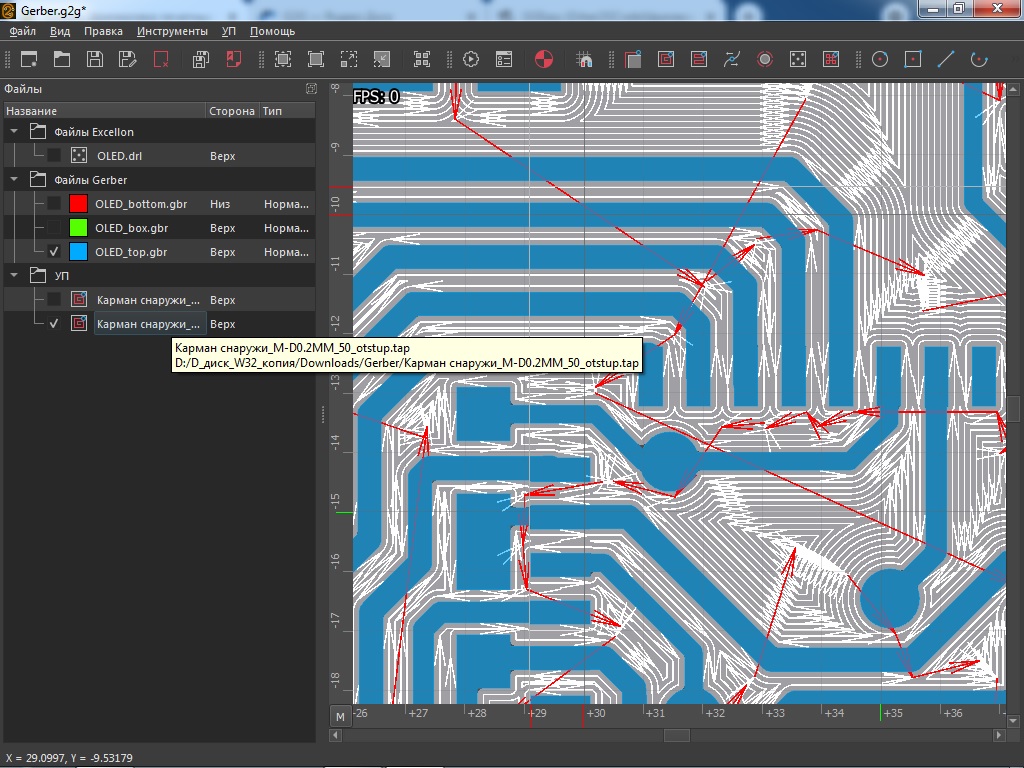This screenshot has width=1024, height=768.
Task: Uncheck the OLED_top.gbr layer checkbox
Action: point(54,252)
